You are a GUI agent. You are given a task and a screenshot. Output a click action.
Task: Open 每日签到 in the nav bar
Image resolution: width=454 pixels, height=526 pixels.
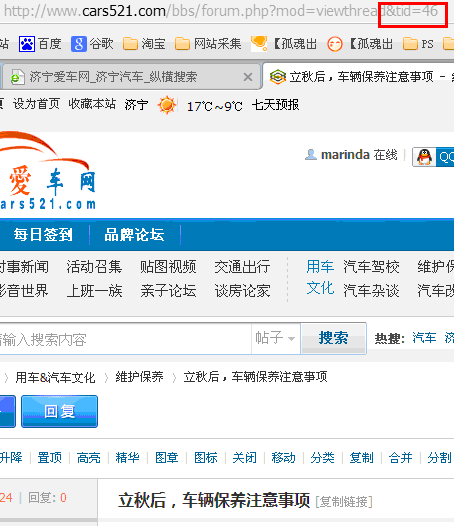click(43, 235)
